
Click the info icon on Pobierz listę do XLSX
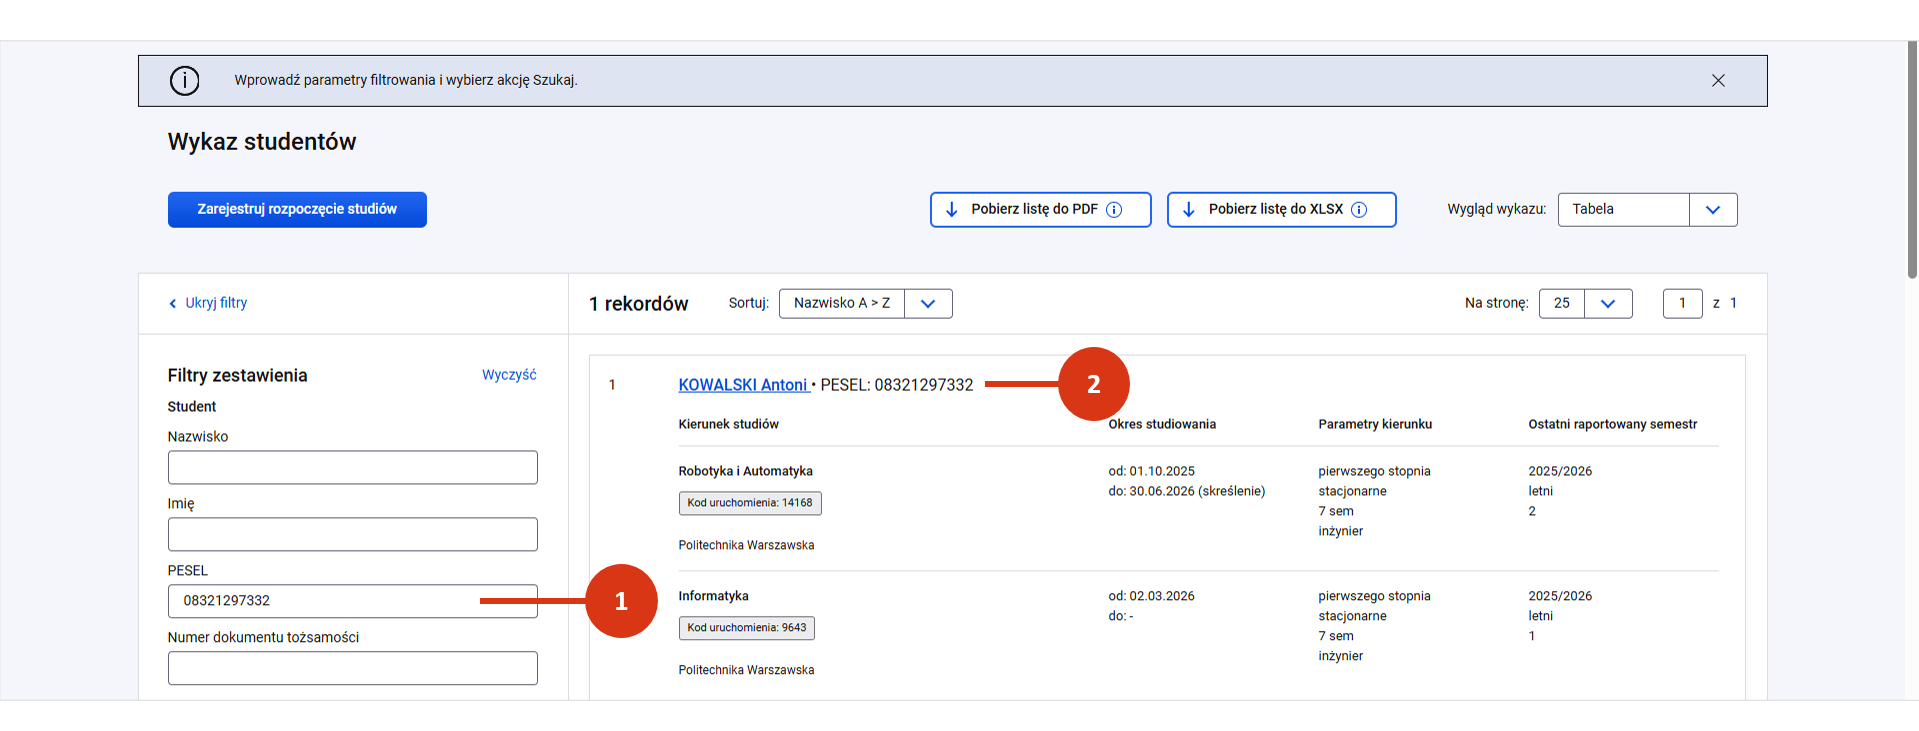click(1359, 210)
